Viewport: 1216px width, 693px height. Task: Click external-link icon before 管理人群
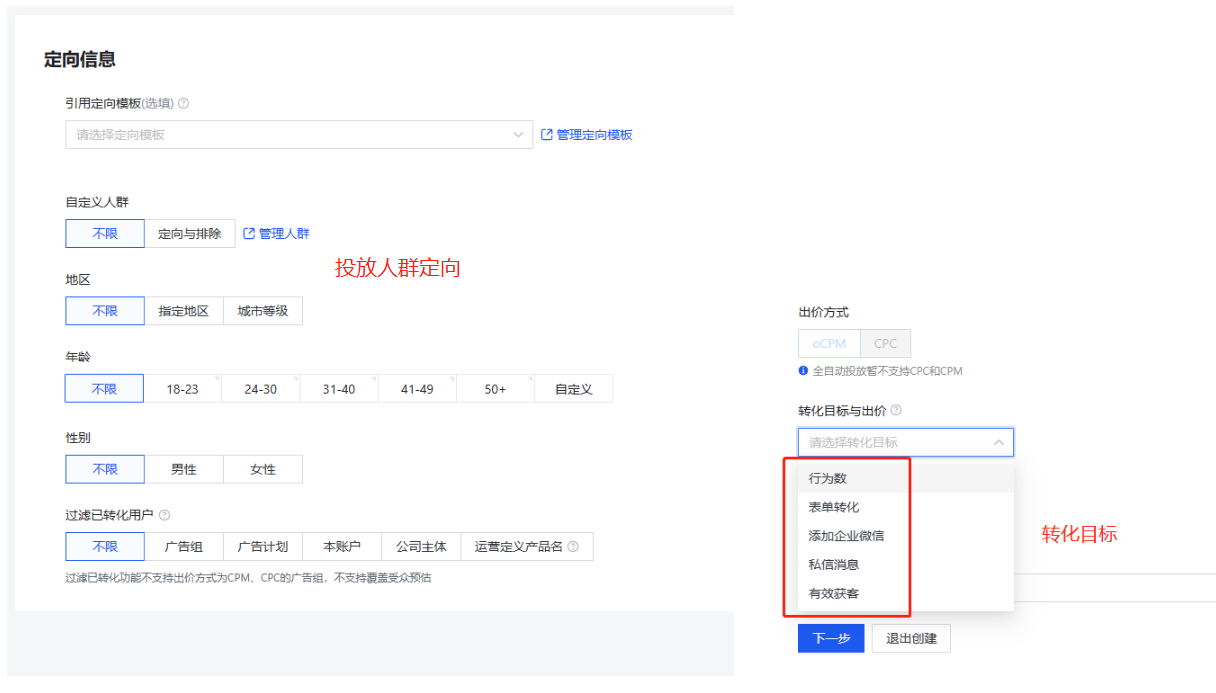tap(247, 232)
